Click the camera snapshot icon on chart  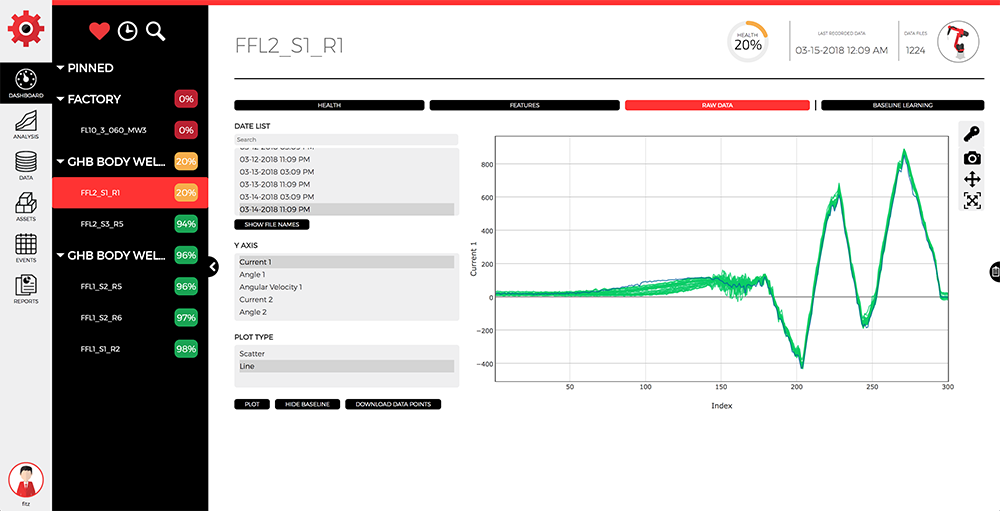tap(972, 157)
